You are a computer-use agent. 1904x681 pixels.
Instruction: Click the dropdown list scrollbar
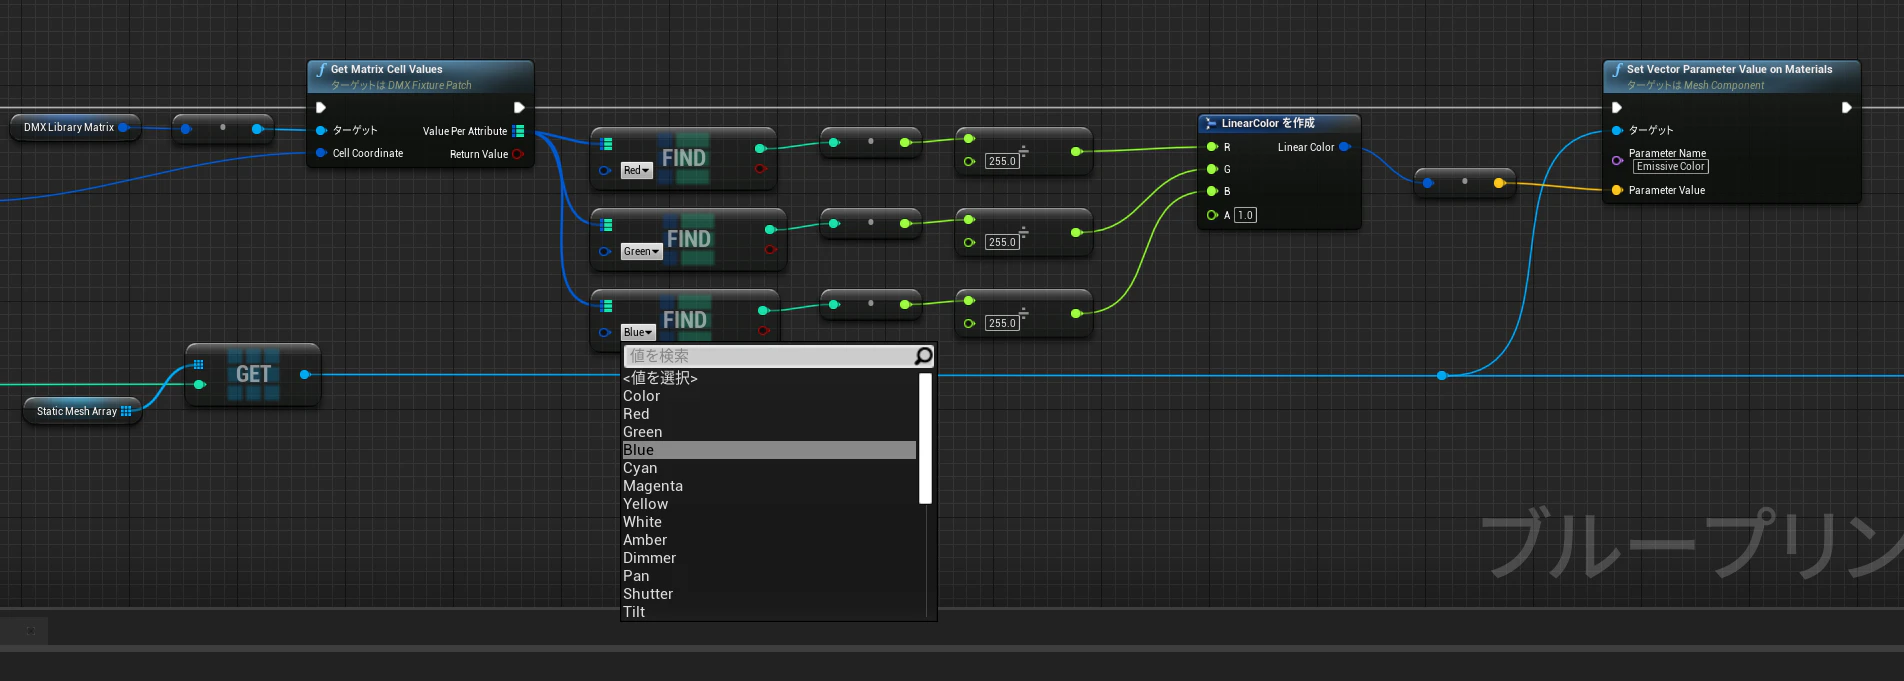click(x=925, y=439)
